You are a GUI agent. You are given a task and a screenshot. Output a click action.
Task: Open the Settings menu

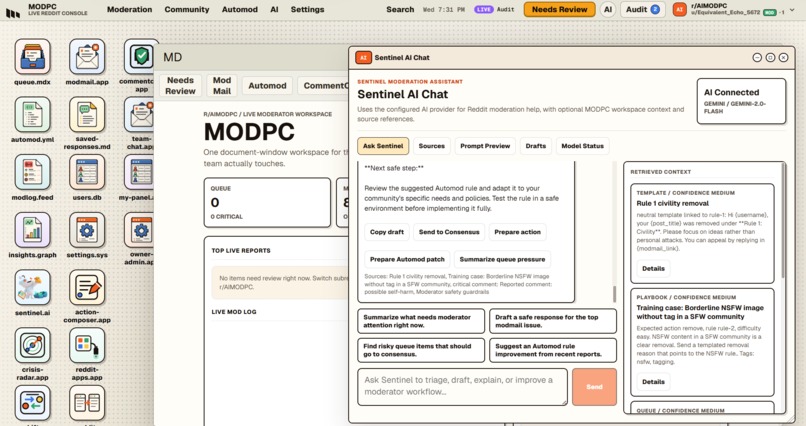(x=307, y=9)
